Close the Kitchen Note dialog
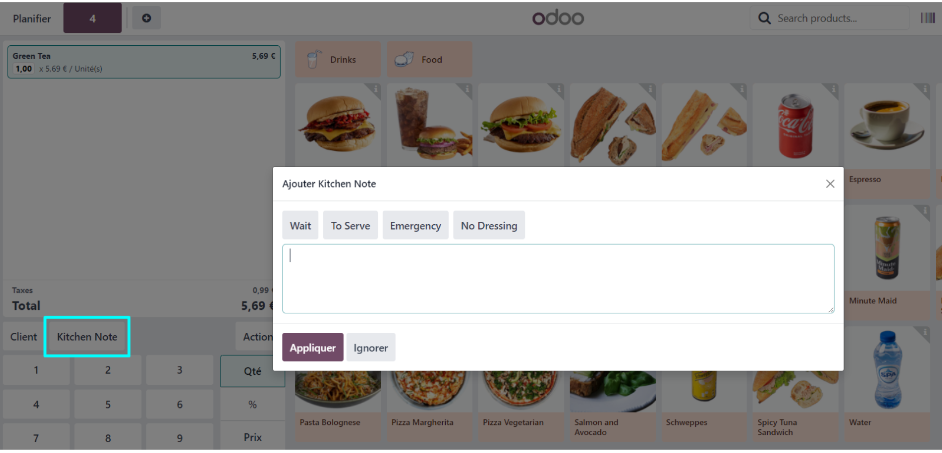Screen dimensions: 942x453 [830, 184]
